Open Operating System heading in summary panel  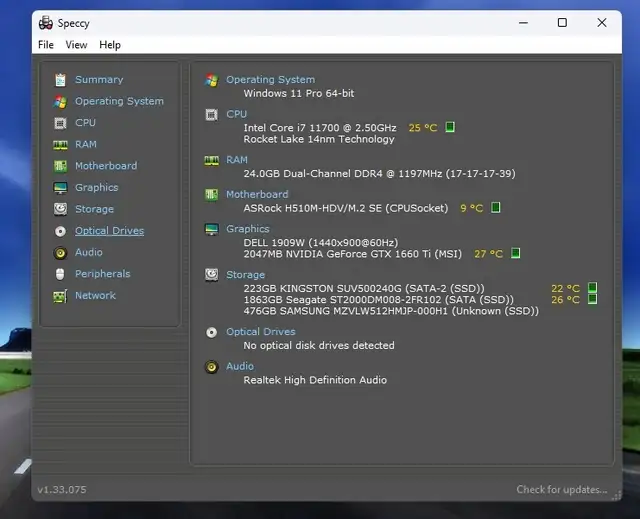coord(271,80)
